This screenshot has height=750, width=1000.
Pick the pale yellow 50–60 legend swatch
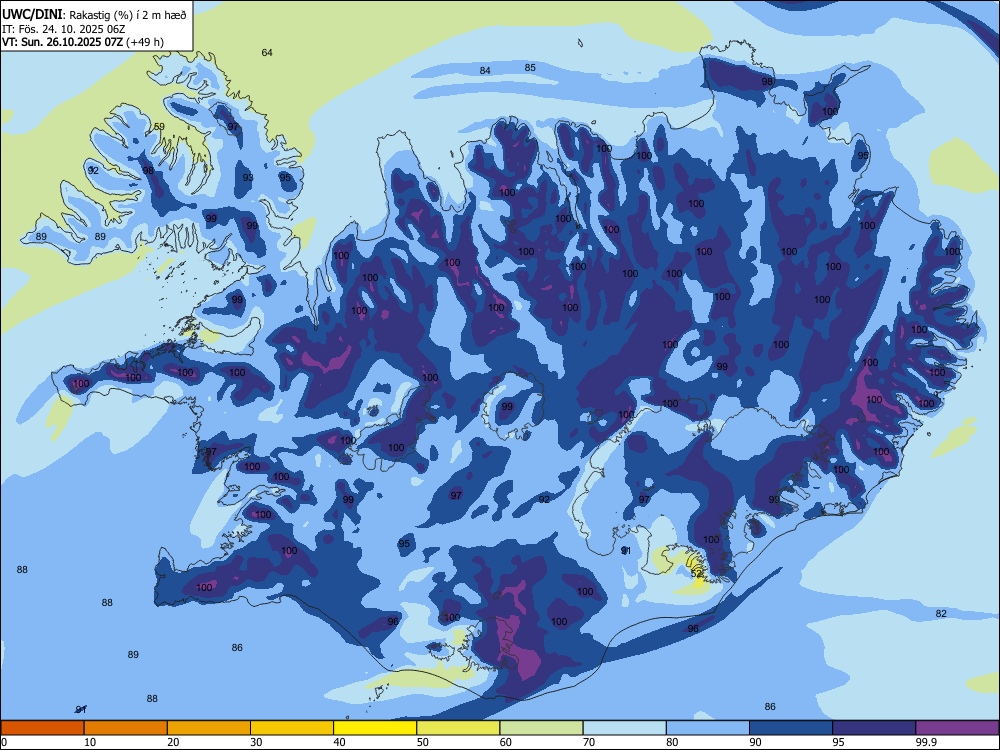pos(458,728)
